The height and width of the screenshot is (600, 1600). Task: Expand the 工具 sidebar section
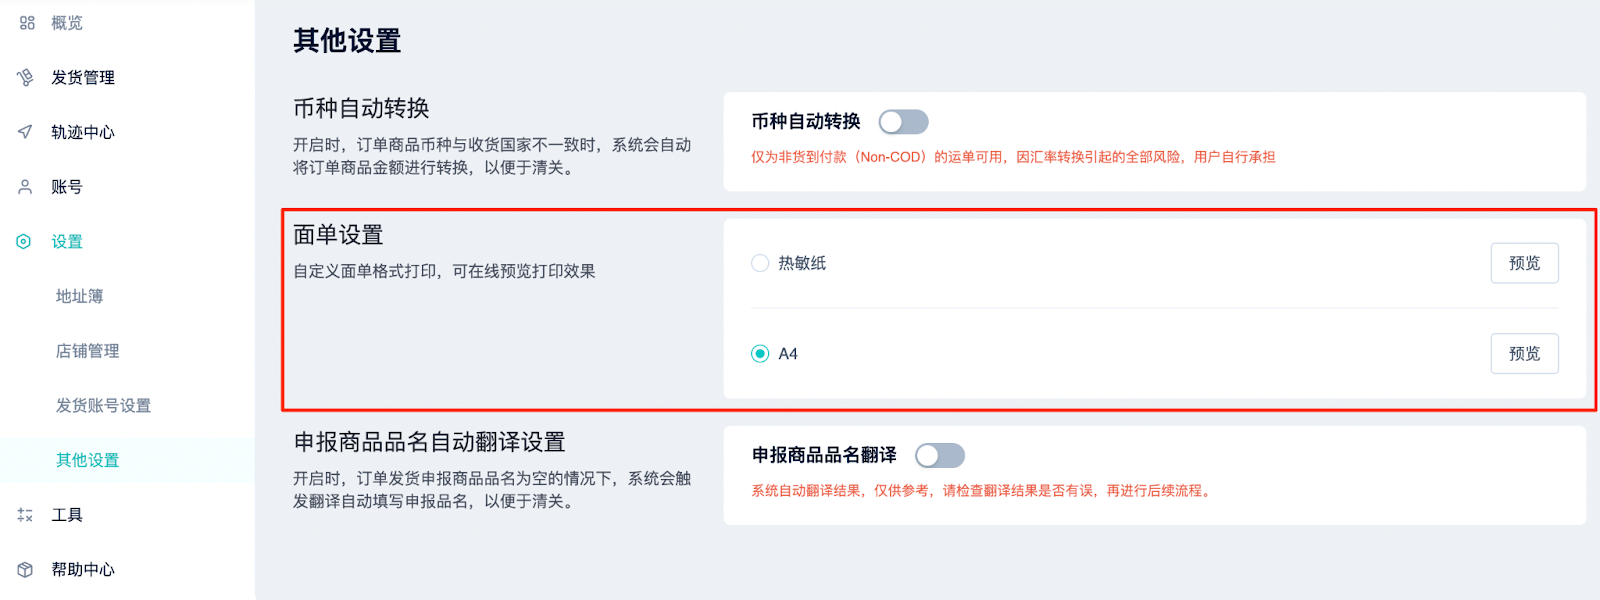127,515
